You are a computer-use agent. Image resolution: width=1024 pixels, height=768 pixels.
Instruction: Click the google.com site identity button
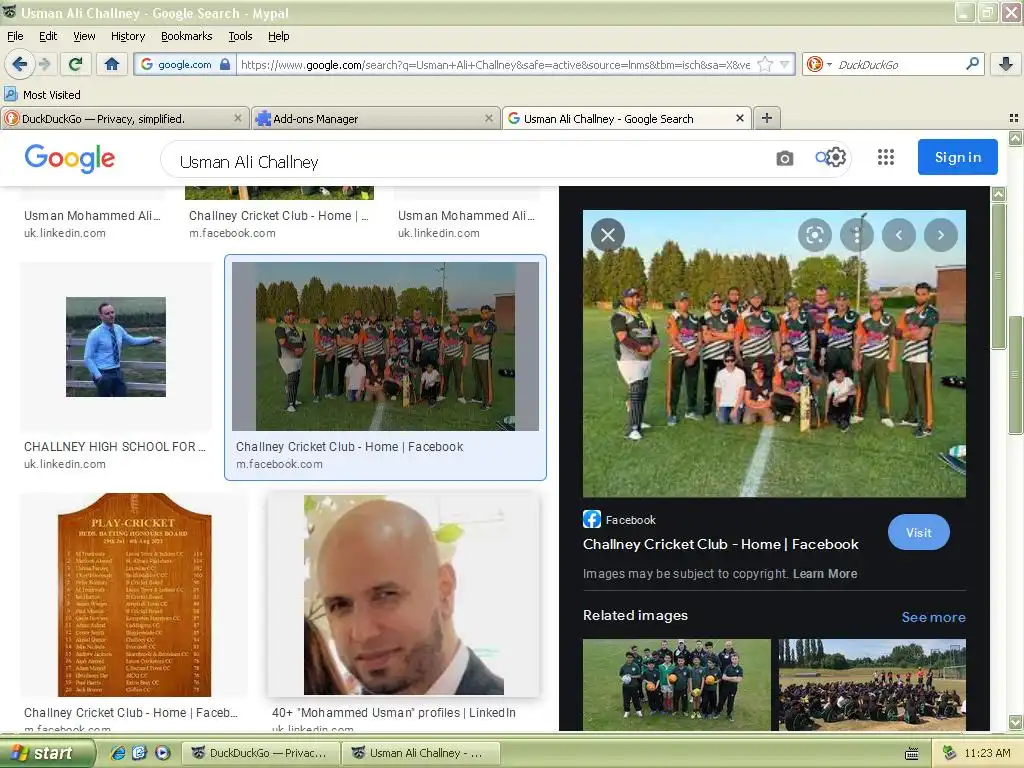[x=184, y=64]
